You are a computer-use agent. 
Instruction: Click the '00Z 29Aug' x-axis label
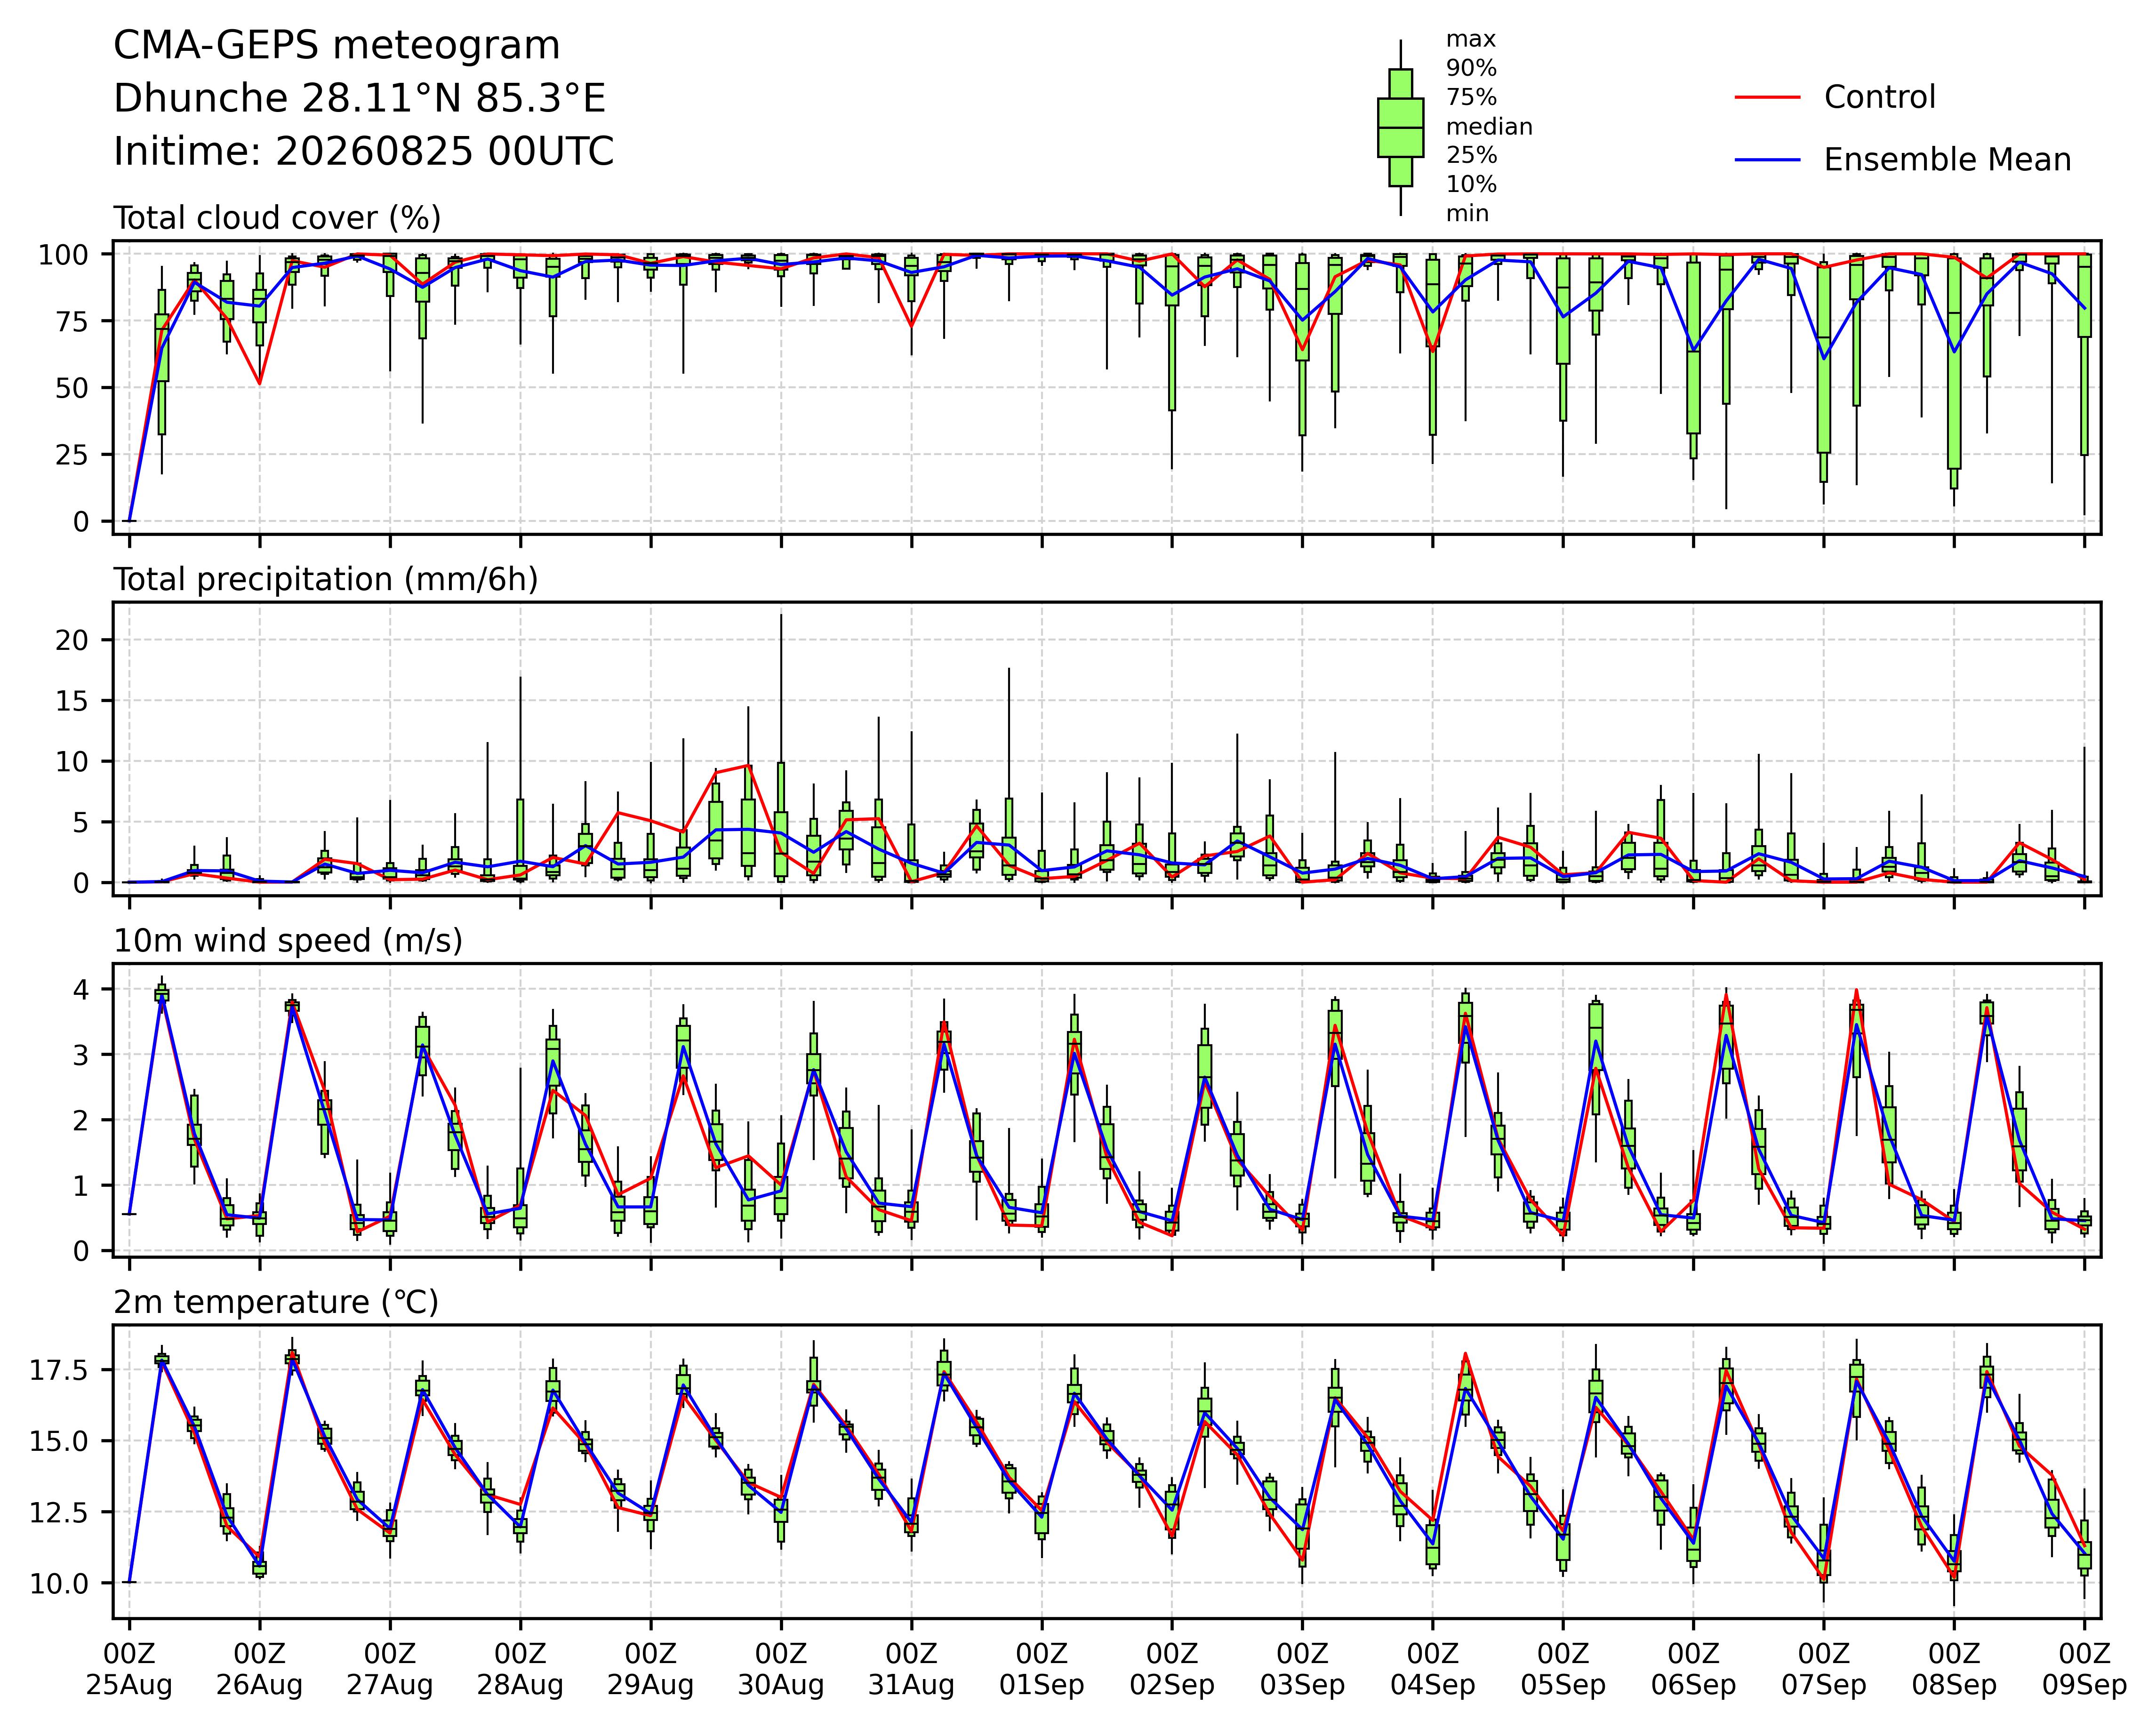pos(651,1669)
